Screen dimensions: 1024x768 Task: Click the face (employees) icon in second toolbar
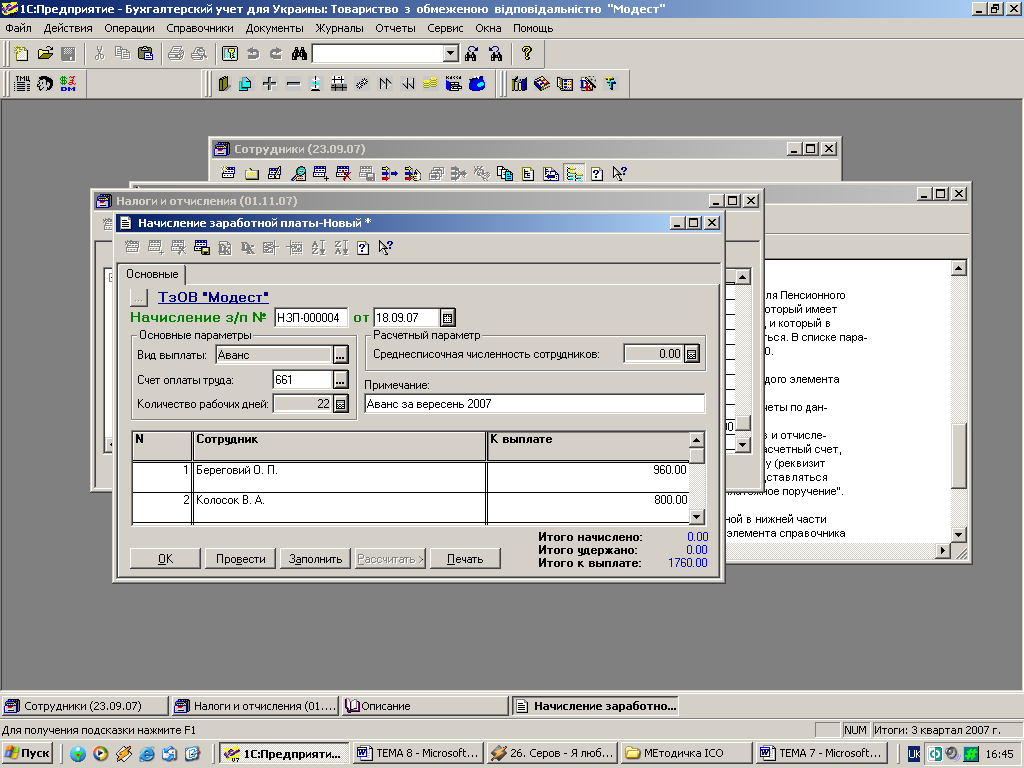click(x=44, y=84)
